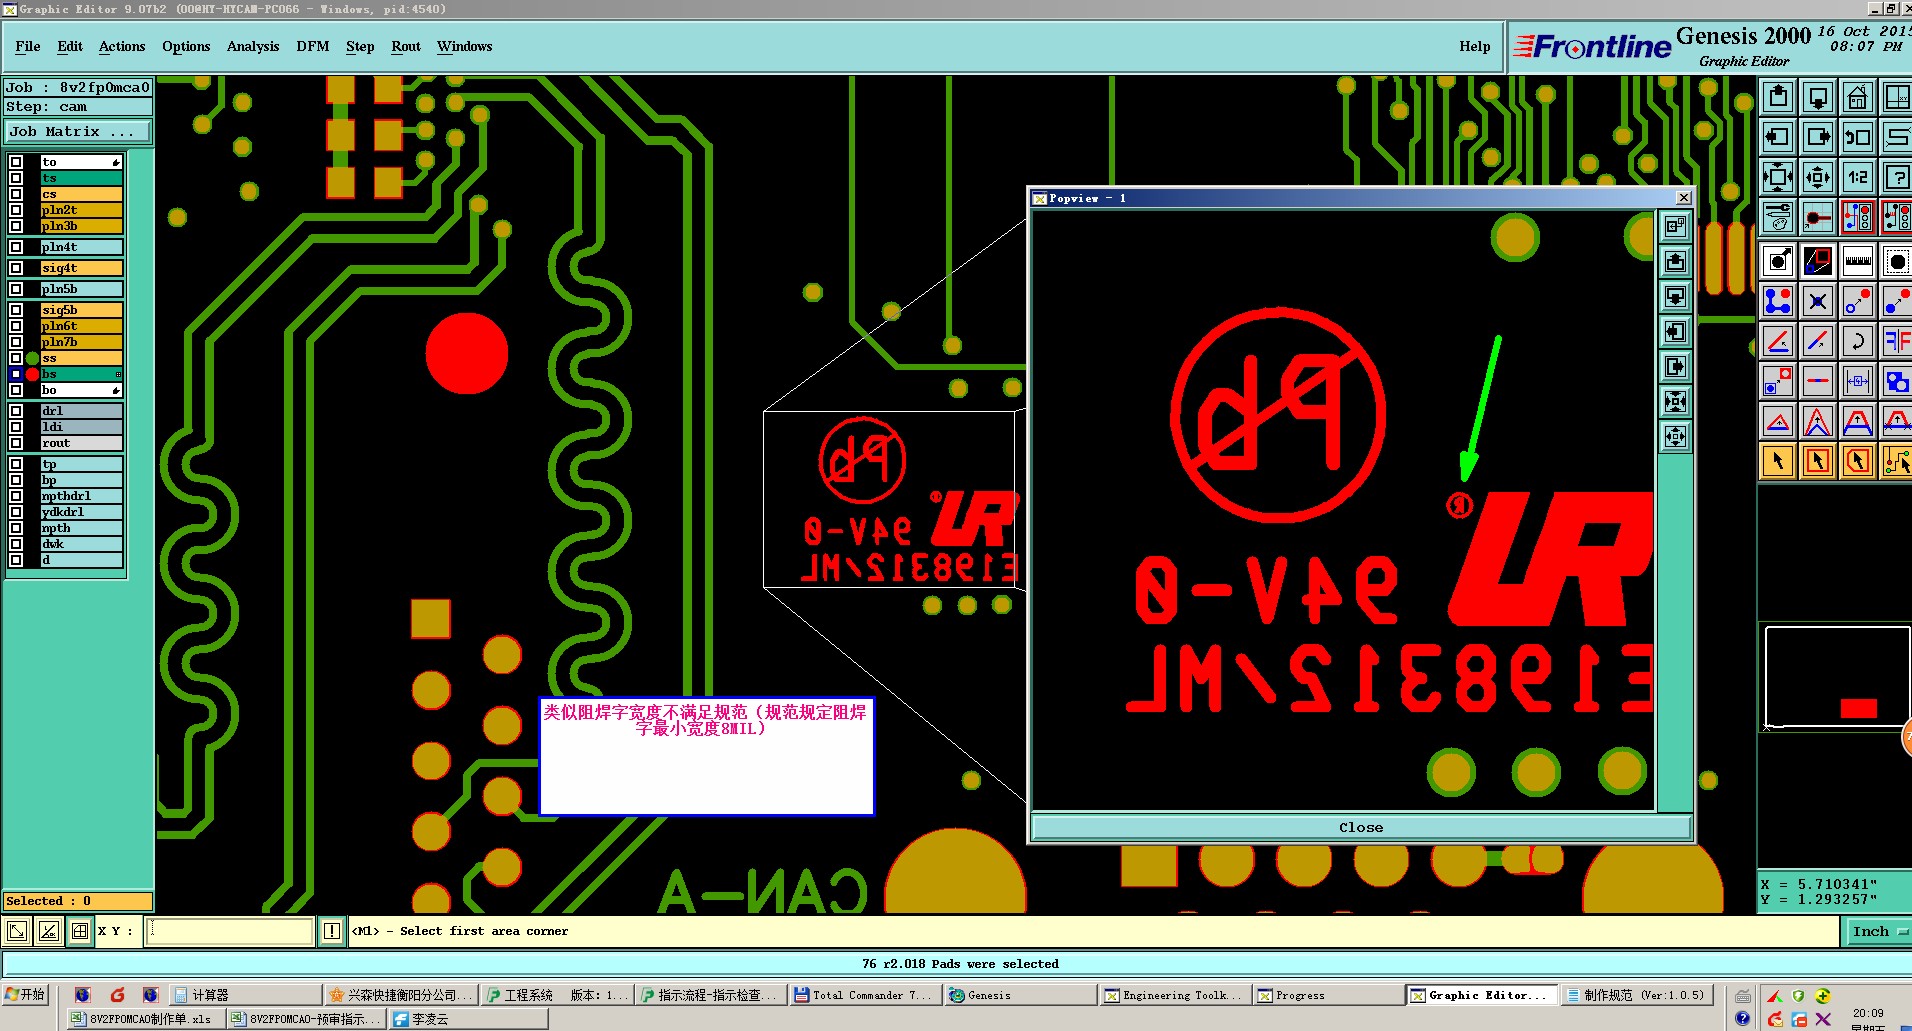Click the pan down icon in main toolbar
Screen dimensions: 1912x1031
click(1818, 97)
